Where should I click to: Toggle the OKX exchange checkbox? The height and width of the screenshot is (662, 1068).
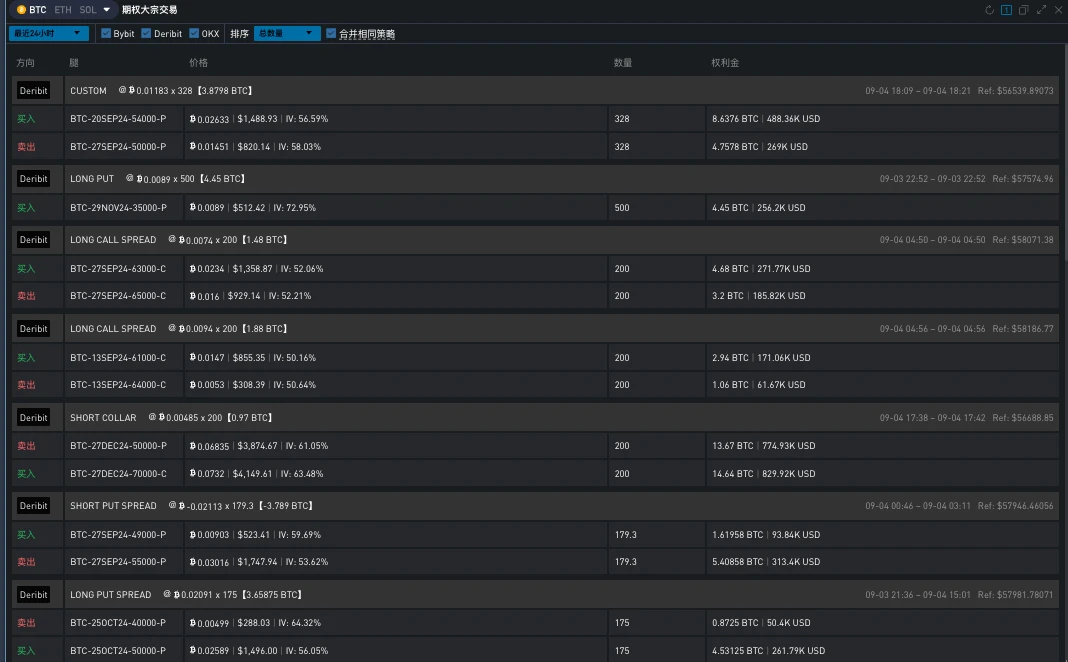click(x=194, y=34)
